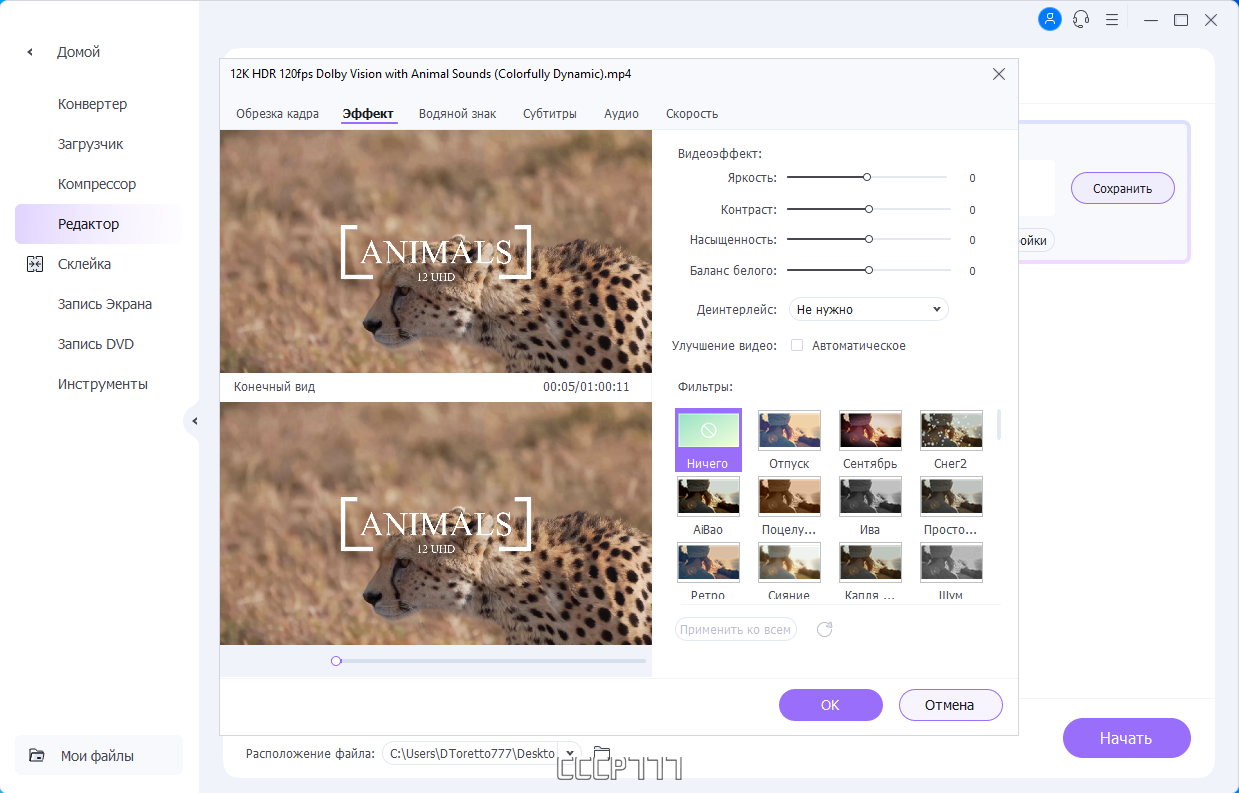
Task: Apply the Отпуск filter
Action: [x=789, y=439]
